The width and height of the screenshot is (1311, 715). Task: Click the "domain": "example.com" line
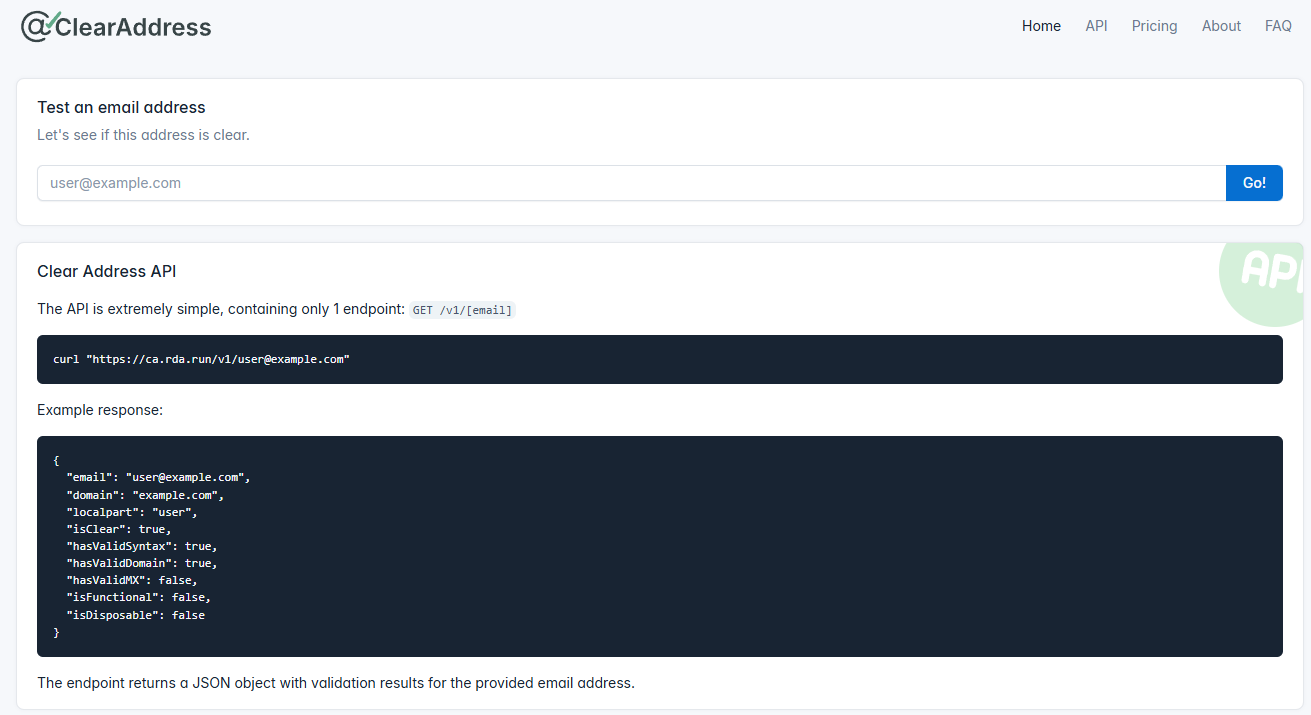tap(145, 495)
